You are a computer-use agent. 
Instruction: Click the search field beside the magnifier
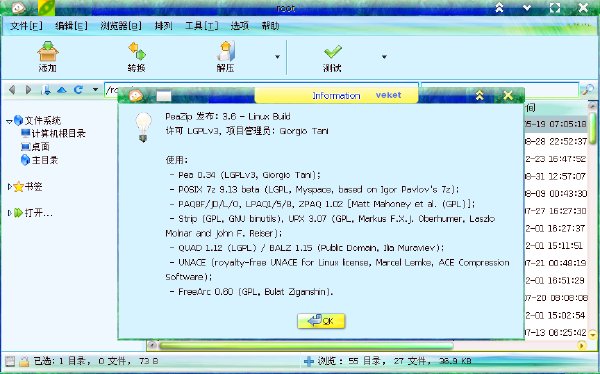coord(500,90)
